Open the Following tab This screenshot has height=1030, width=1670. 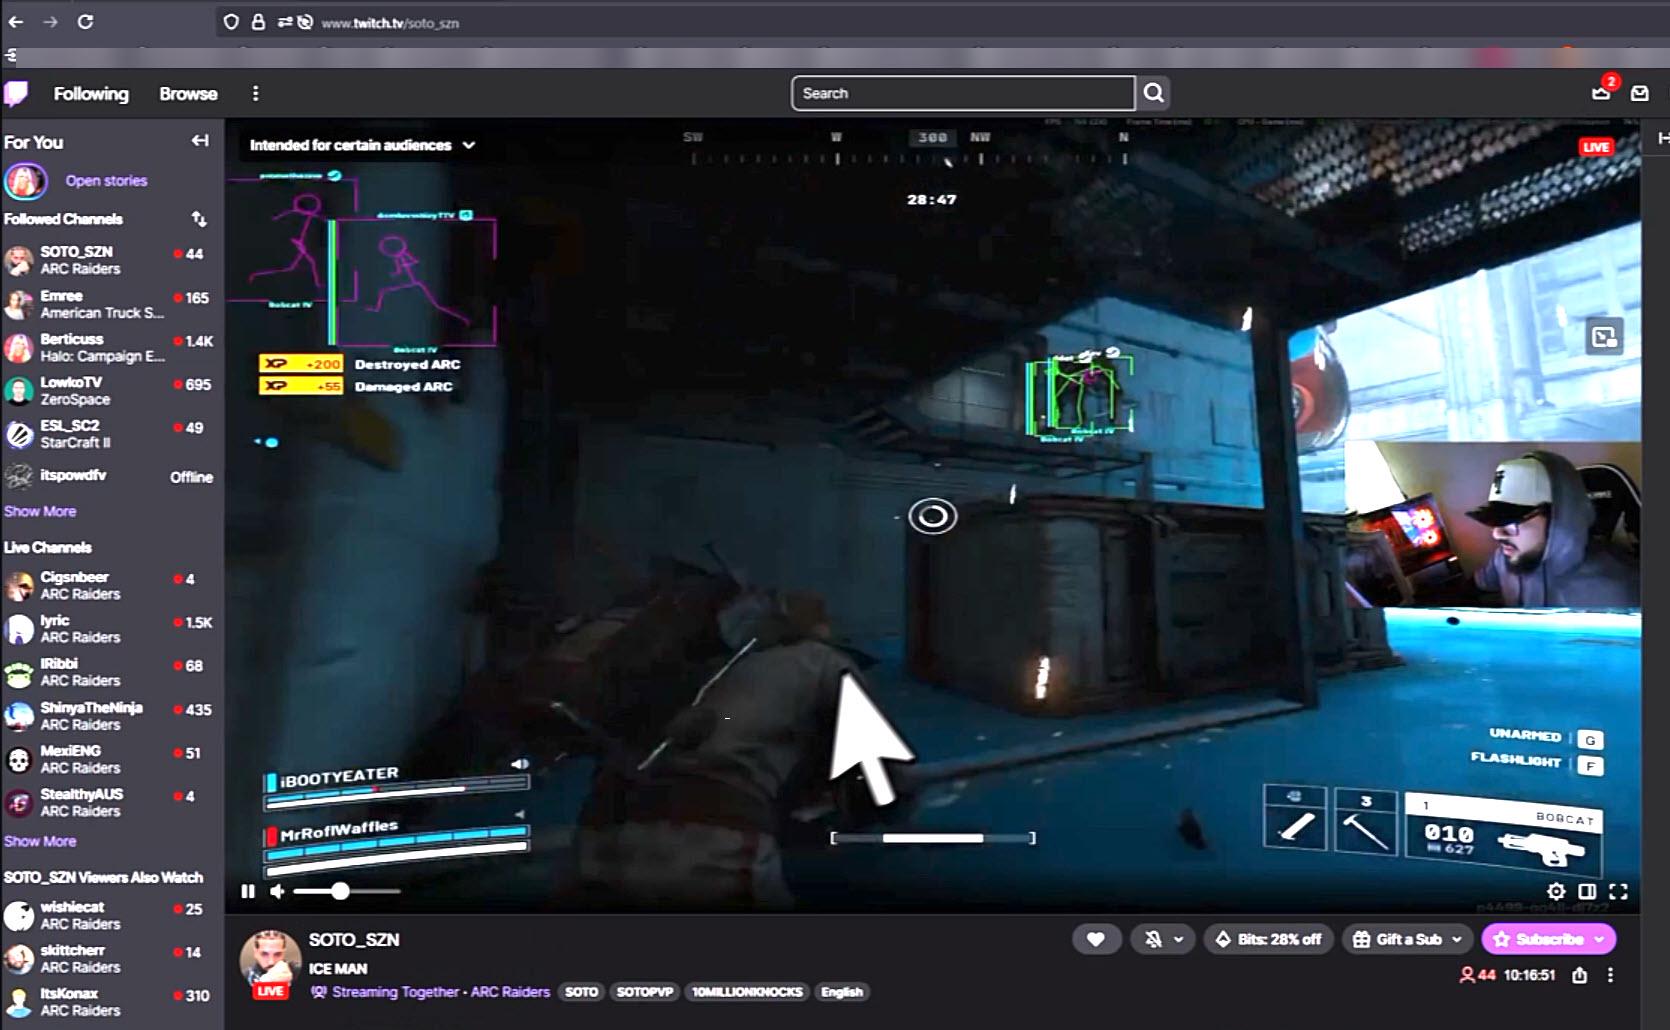(x=91, y=94)
